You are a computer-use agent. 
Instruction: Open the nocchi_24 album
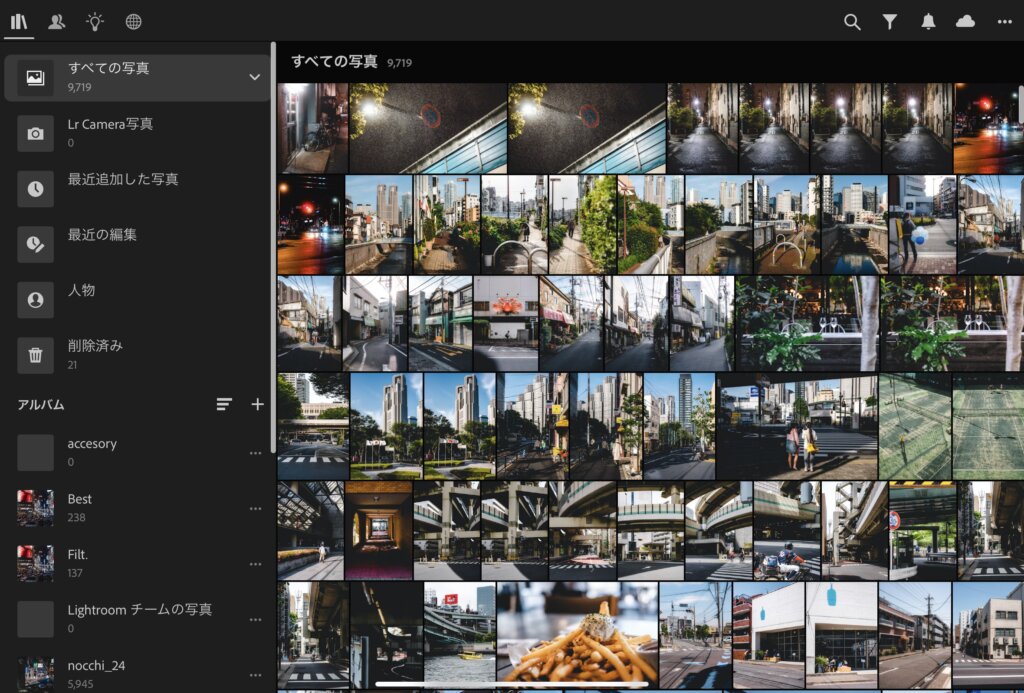(136, 673)
